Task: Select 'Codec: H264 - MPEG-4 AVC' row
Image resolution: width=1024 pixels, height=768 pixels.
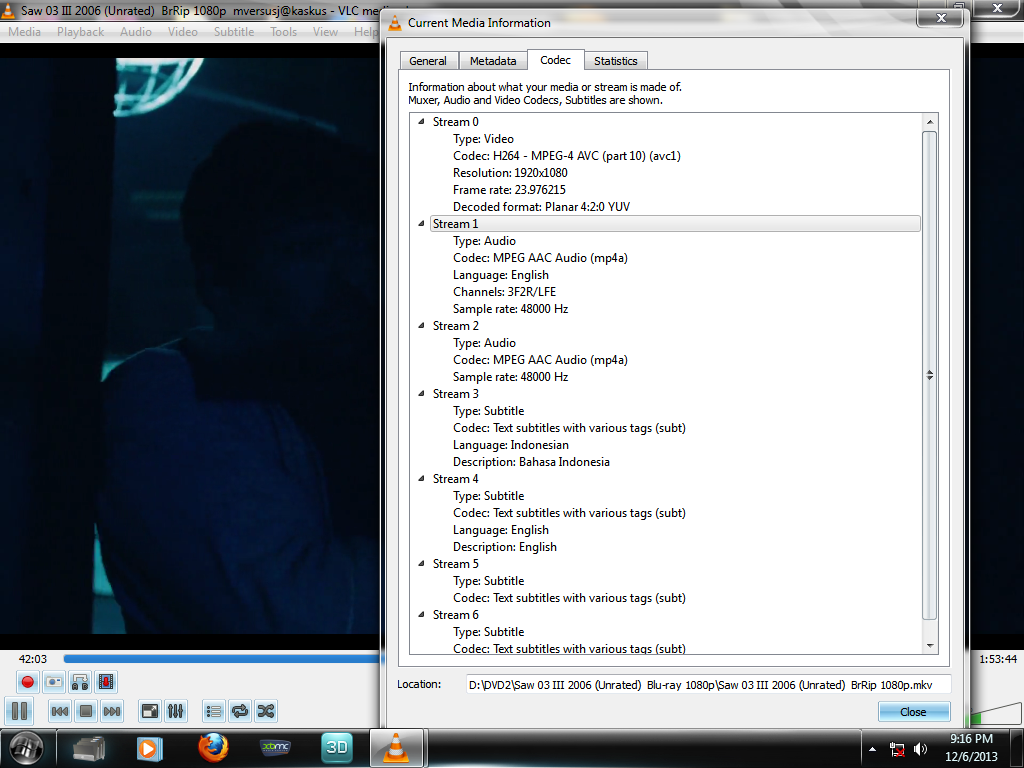Action: 567,156
